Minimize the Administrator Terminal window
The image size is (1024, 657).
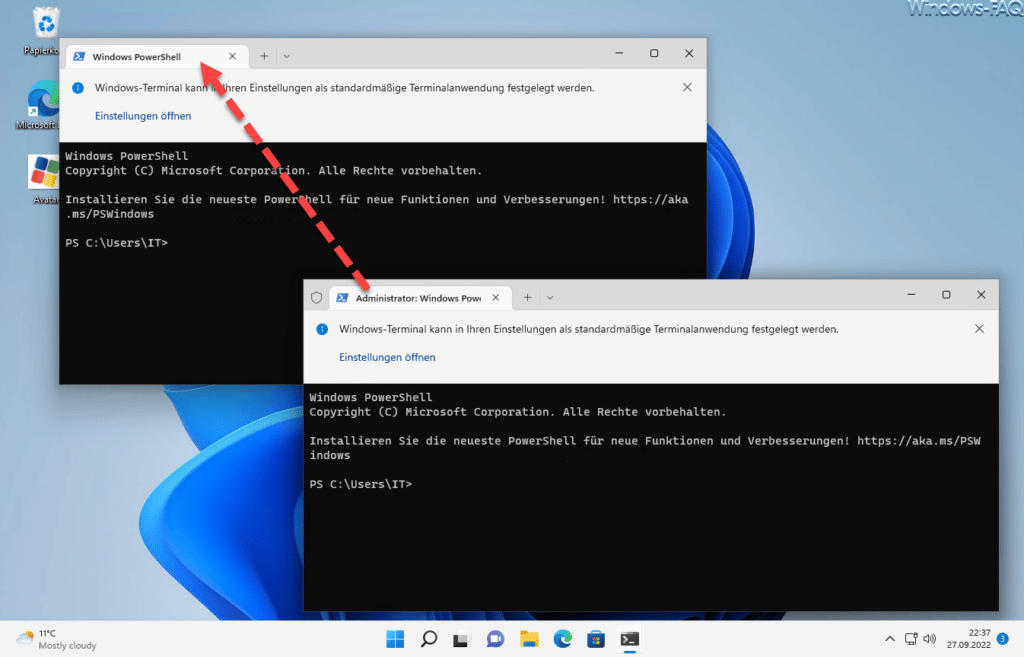coord(911,295)
